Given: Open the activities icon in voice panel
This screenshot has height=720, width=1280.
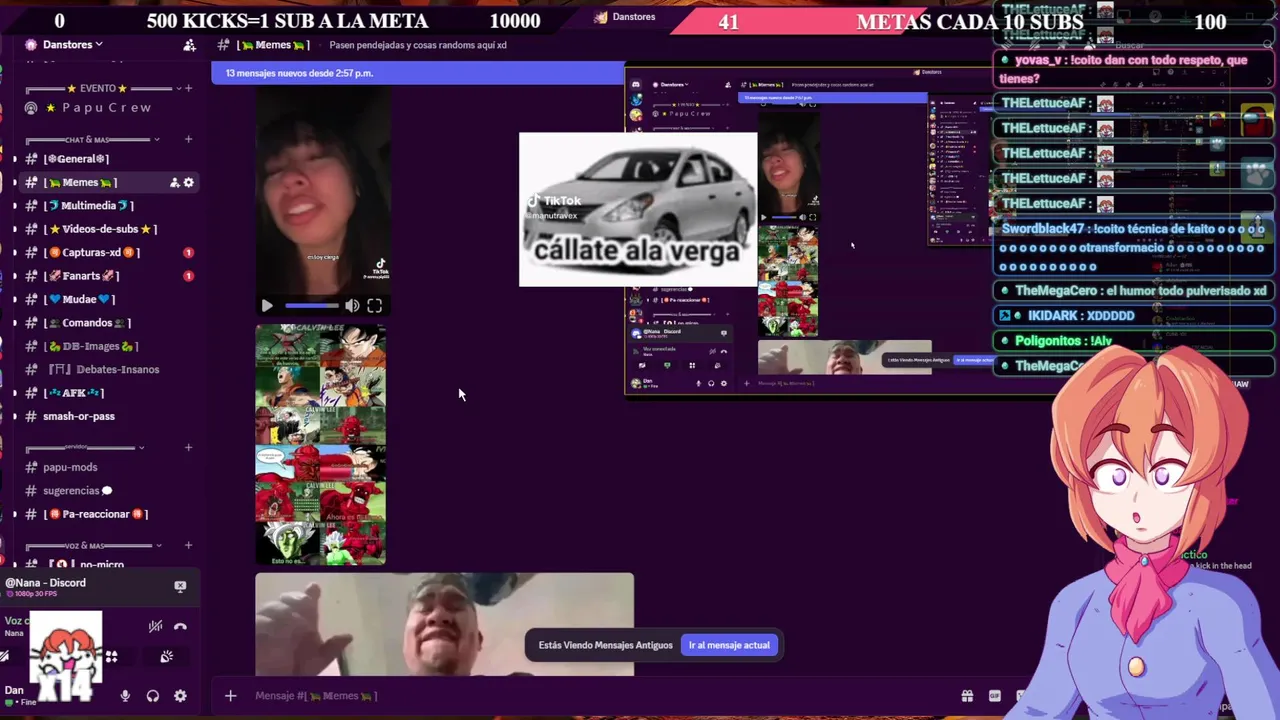Looking at the screenshot, I should coord(111,657).
